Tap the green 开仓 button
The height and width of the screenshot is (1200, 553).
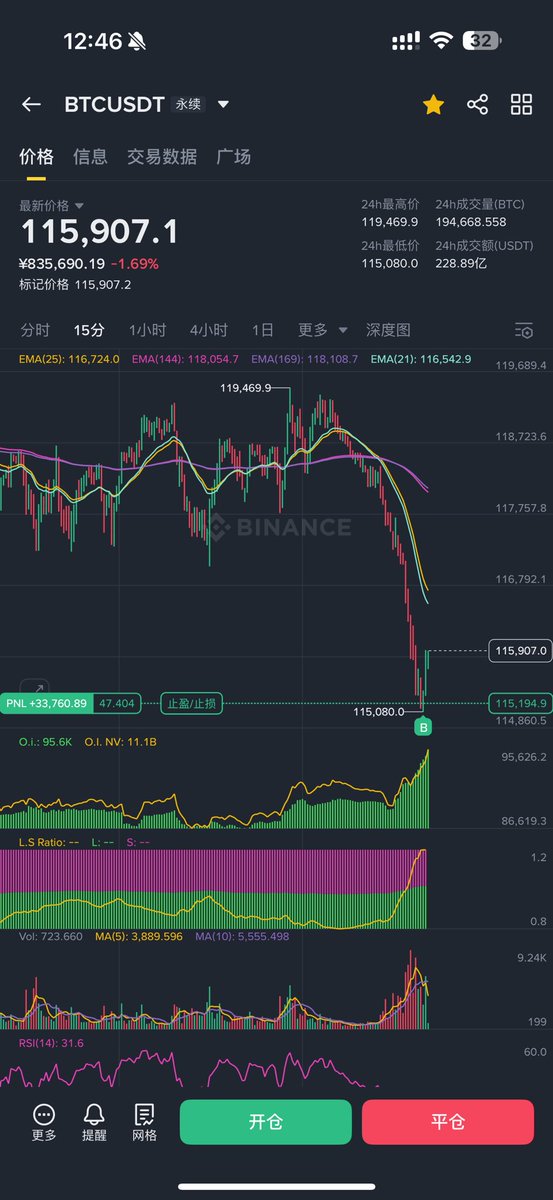click(266, 1122)
